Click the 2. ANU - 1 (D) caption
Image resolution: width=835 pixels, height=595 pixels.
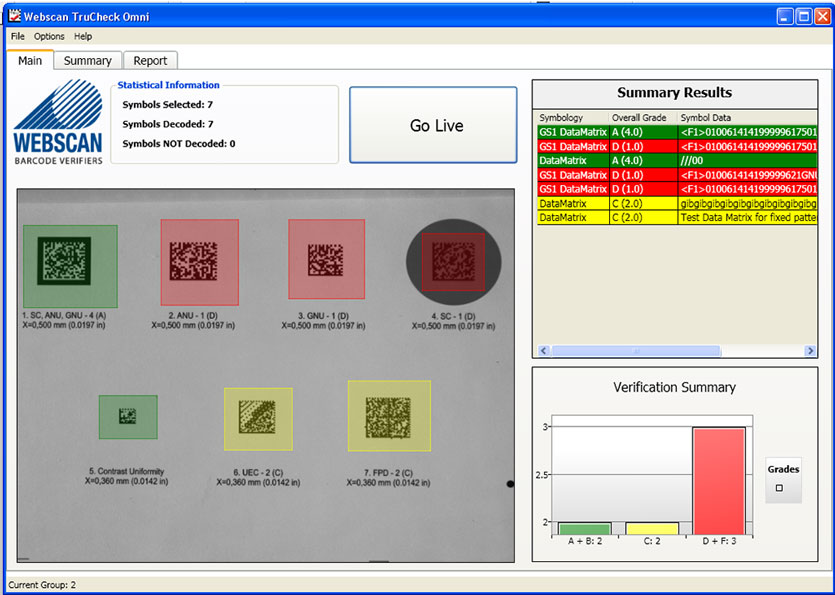[193, 316]
